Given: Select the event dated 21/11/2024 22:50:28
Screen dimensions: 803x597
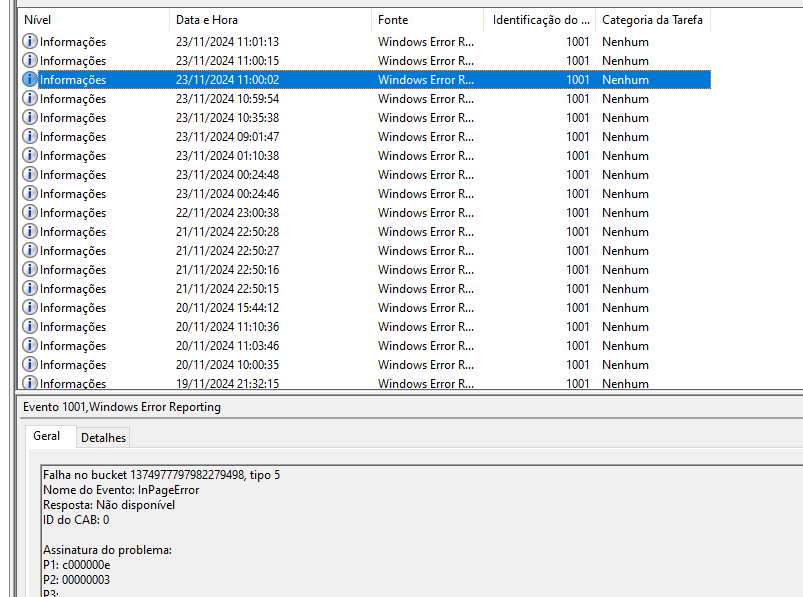Looking at the screenshot, I should (227, 232).
